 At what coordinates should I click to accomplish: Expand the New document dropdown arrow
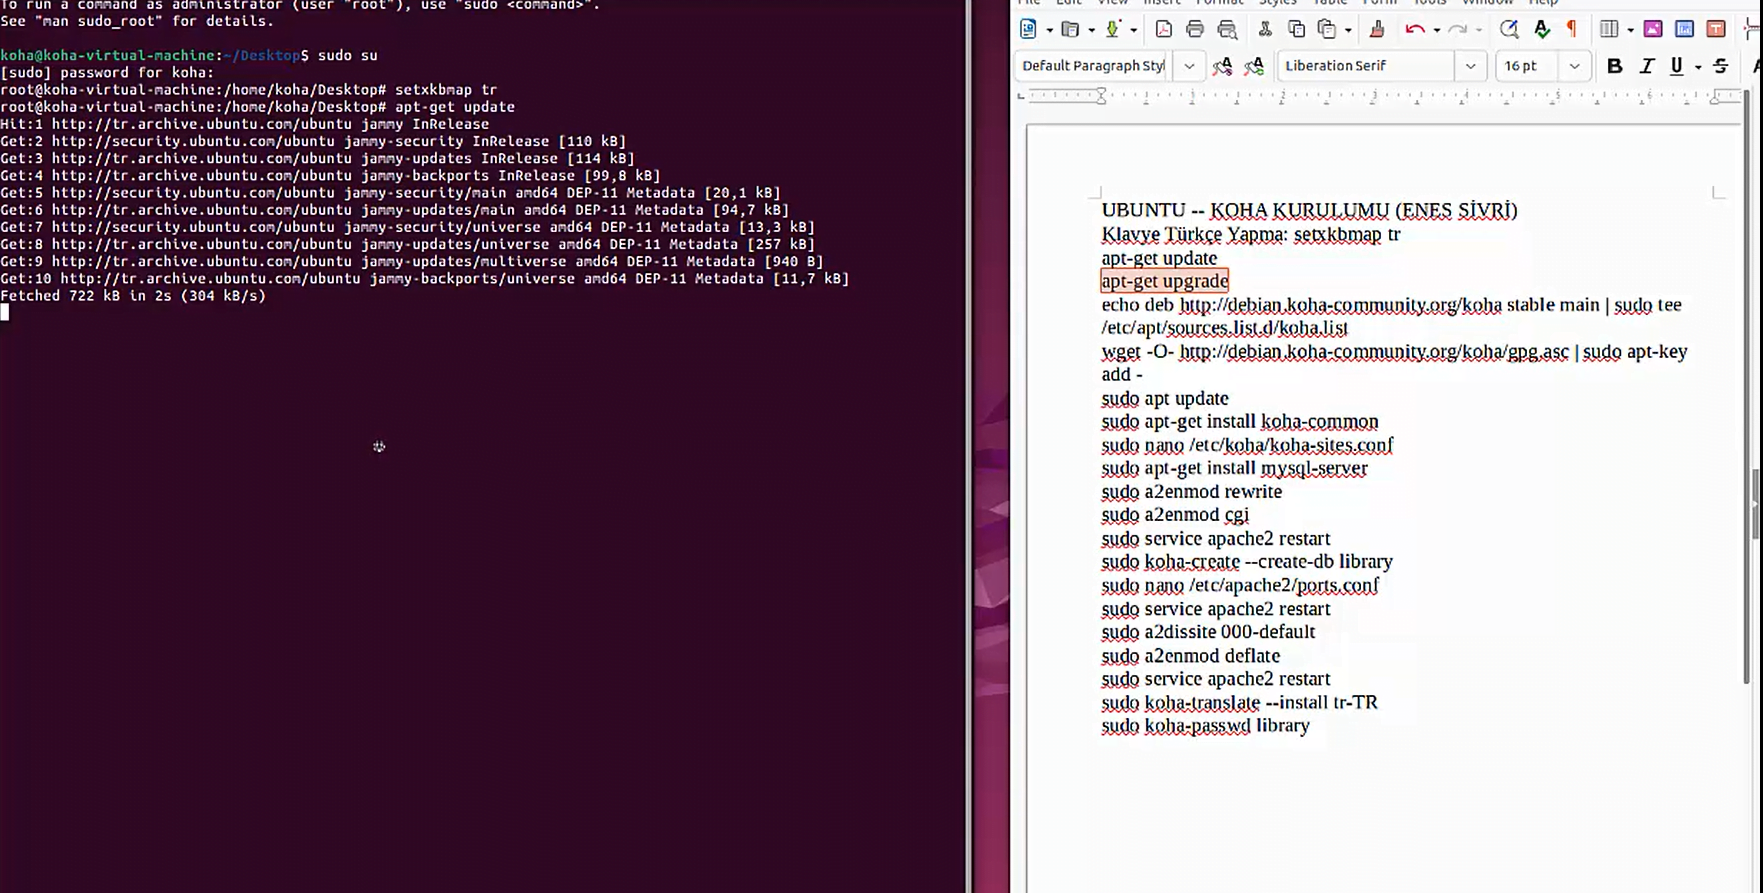point(1048,31)
